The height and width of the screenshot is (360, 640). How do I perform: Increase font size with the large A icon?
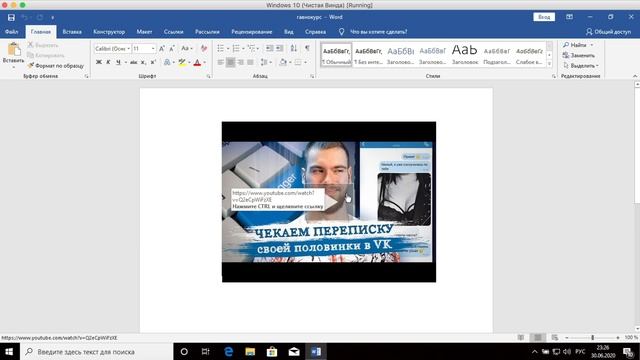(x=162, y=49)
